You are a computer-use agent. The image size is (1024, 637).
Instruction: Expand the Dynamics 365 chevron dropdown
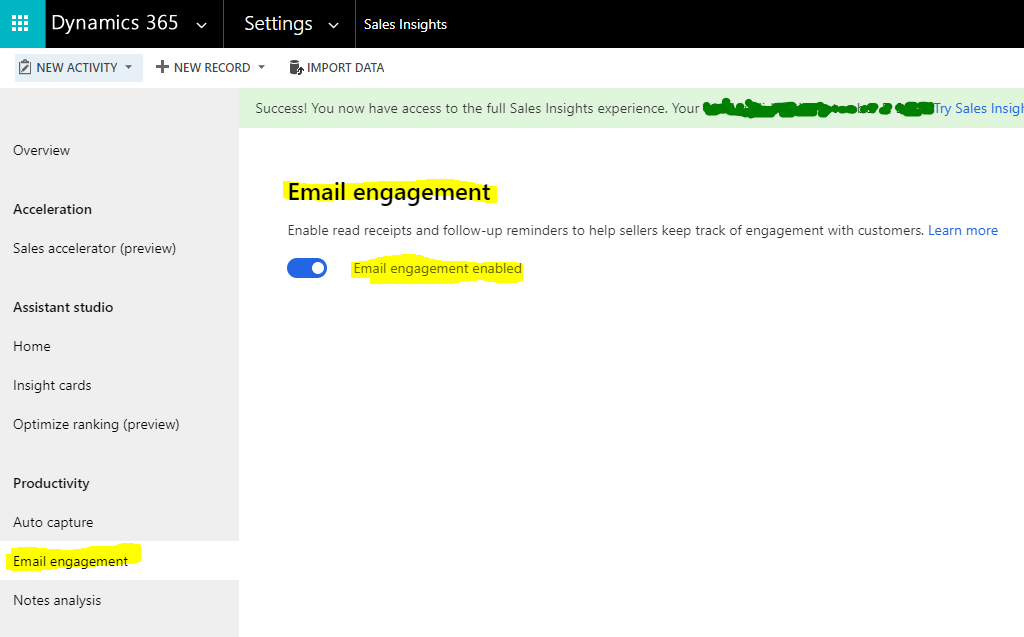(202, 24)
